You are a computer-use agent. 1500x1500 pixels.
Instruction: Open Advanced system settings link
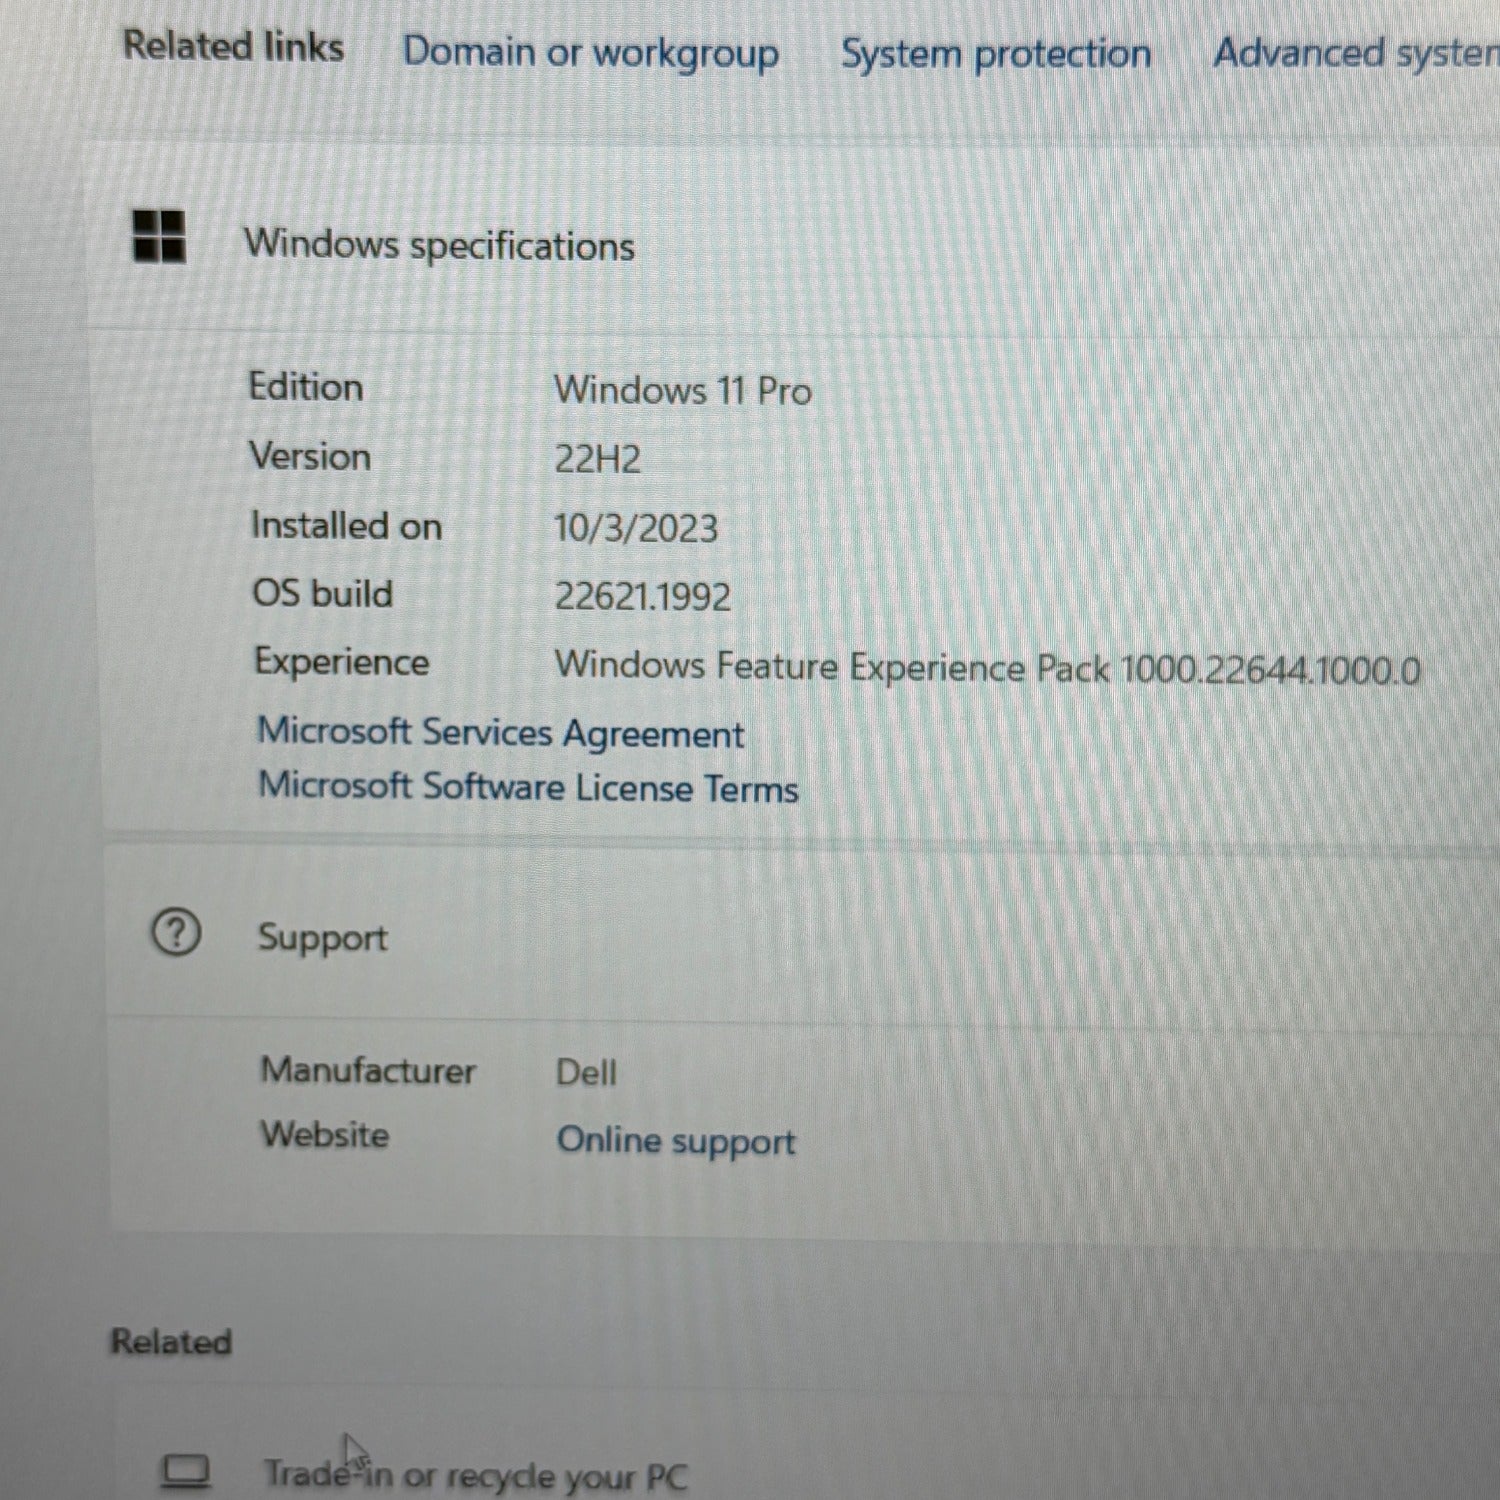1357,53
